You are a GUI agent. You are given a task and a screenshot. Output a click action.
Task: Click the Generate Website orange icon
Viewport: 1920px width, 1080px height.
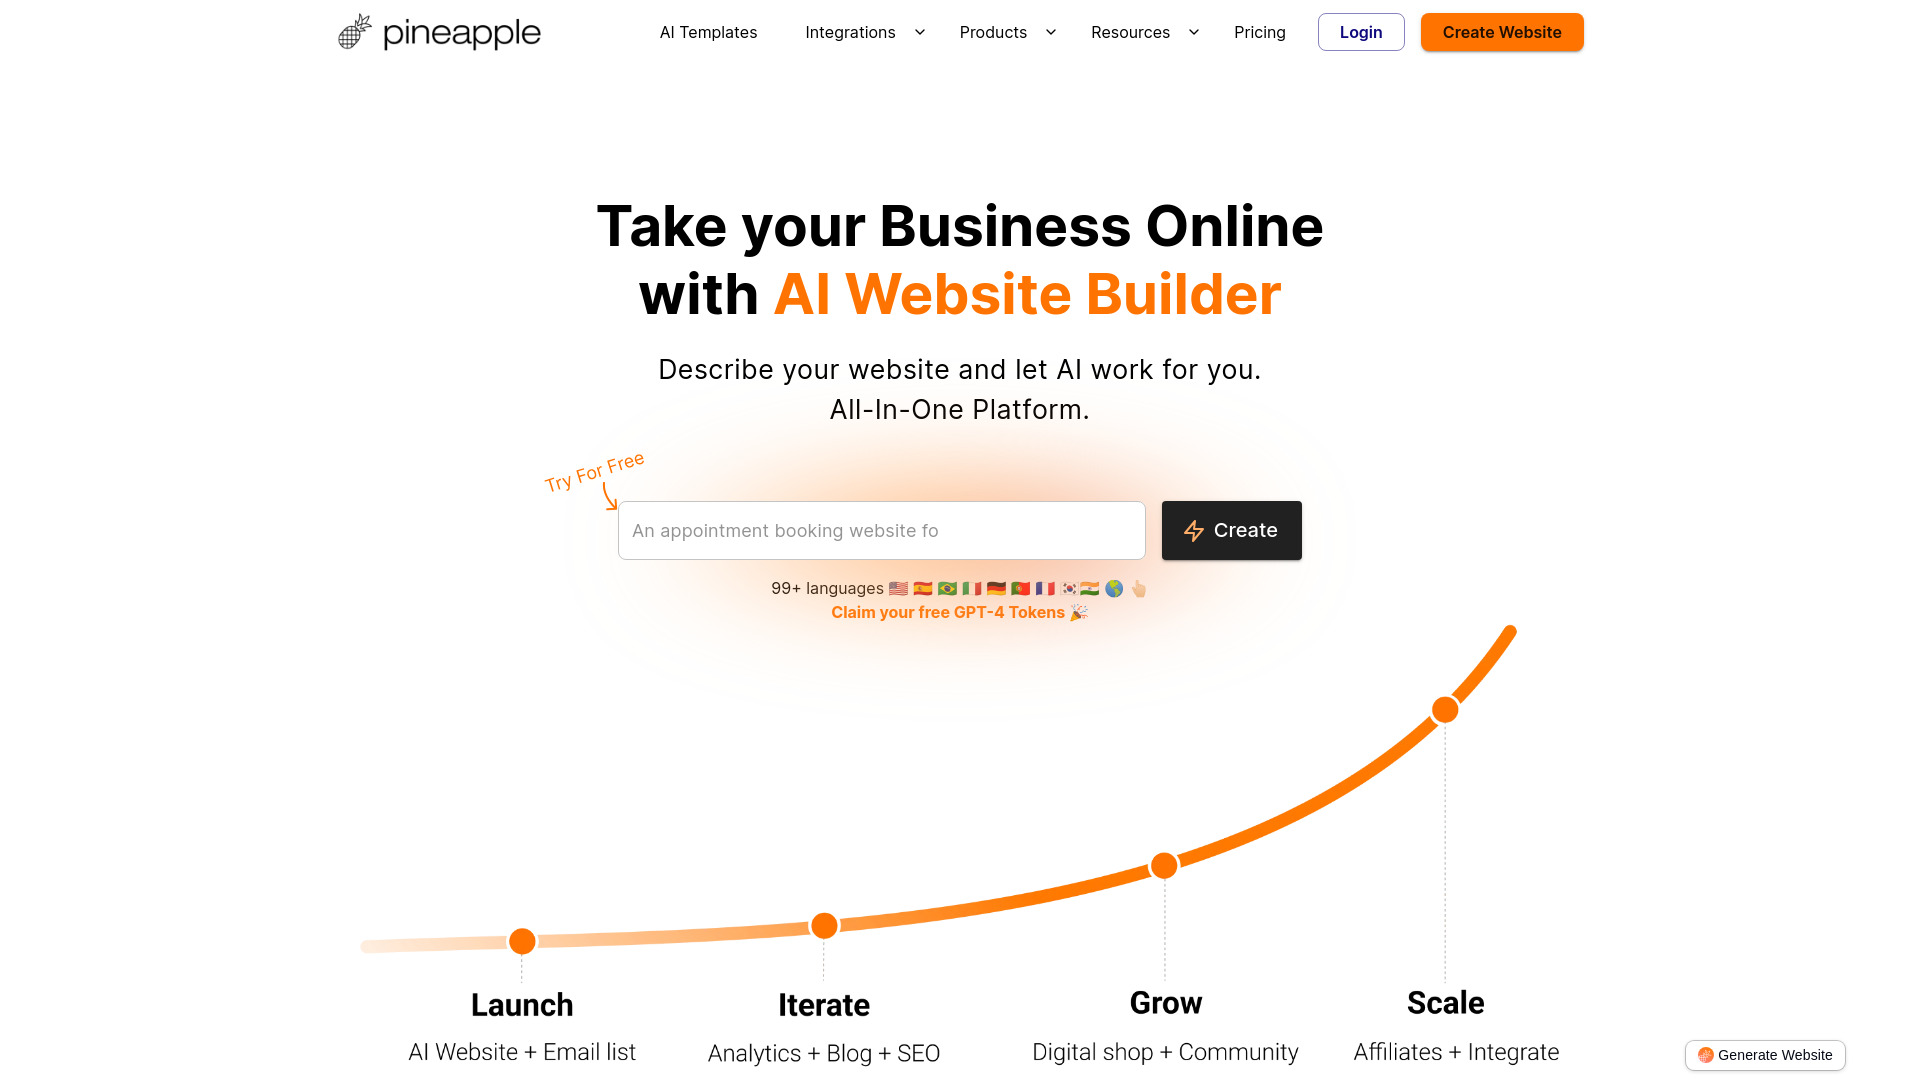click(x=1705, y=1054)
